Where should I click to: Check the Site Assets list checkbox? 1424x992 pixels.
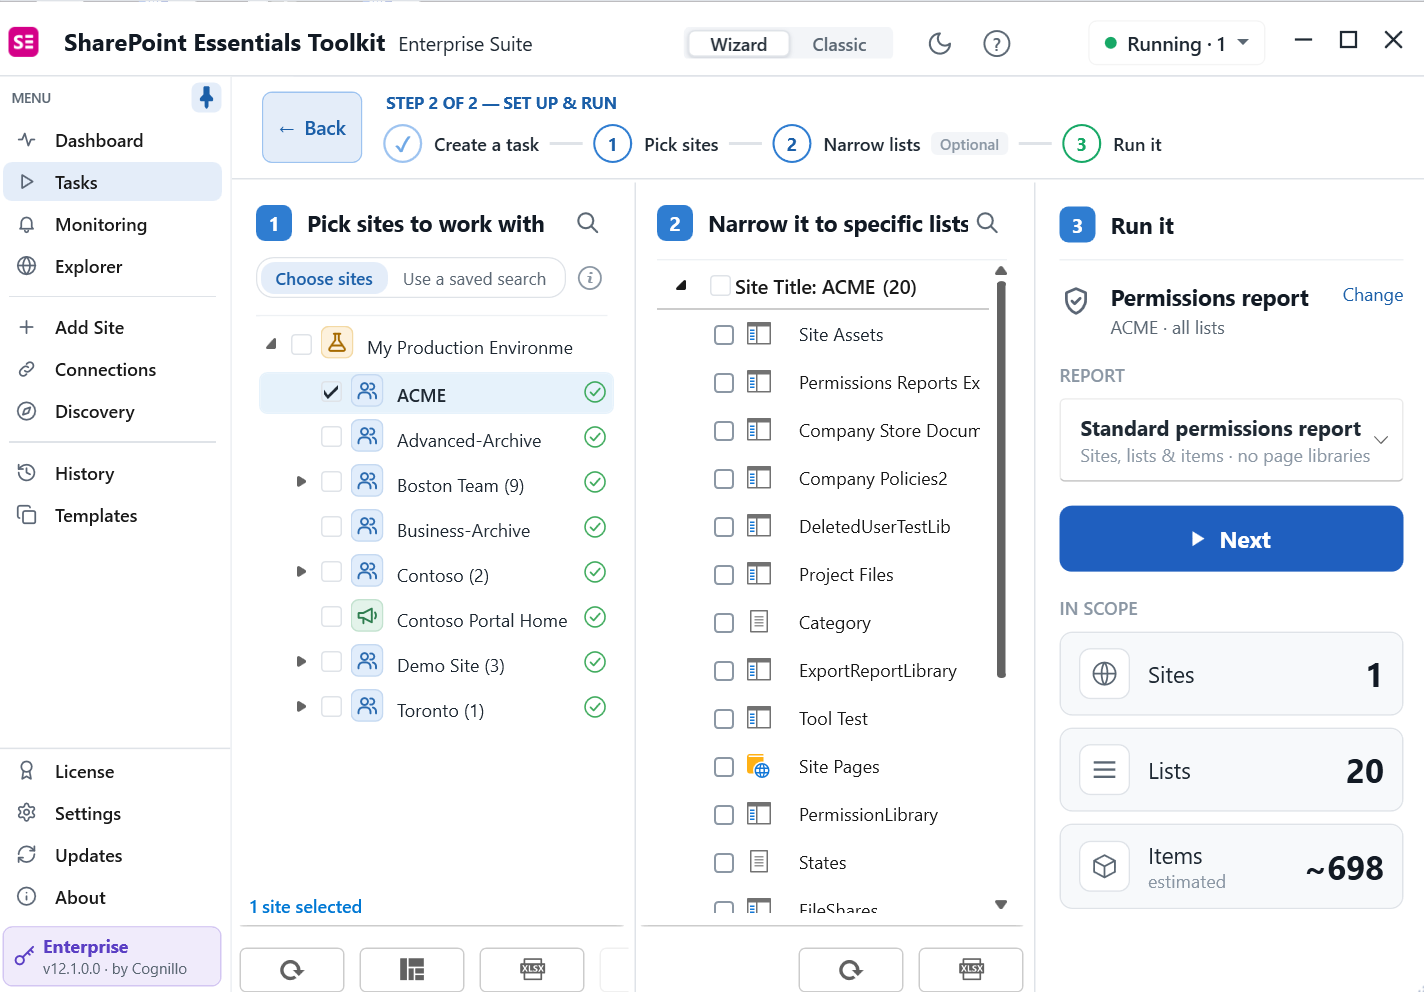724,335
